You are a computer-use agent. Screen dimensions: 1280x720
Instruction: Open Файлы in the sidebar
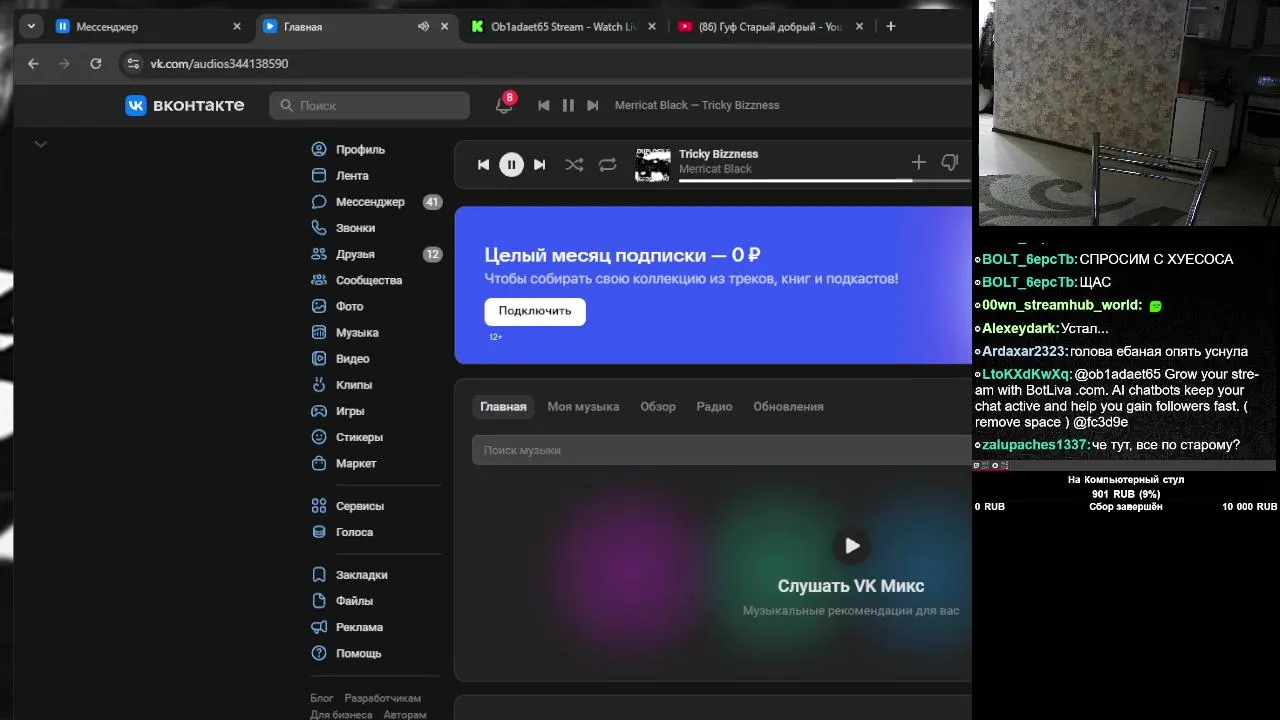coord(342,601)
